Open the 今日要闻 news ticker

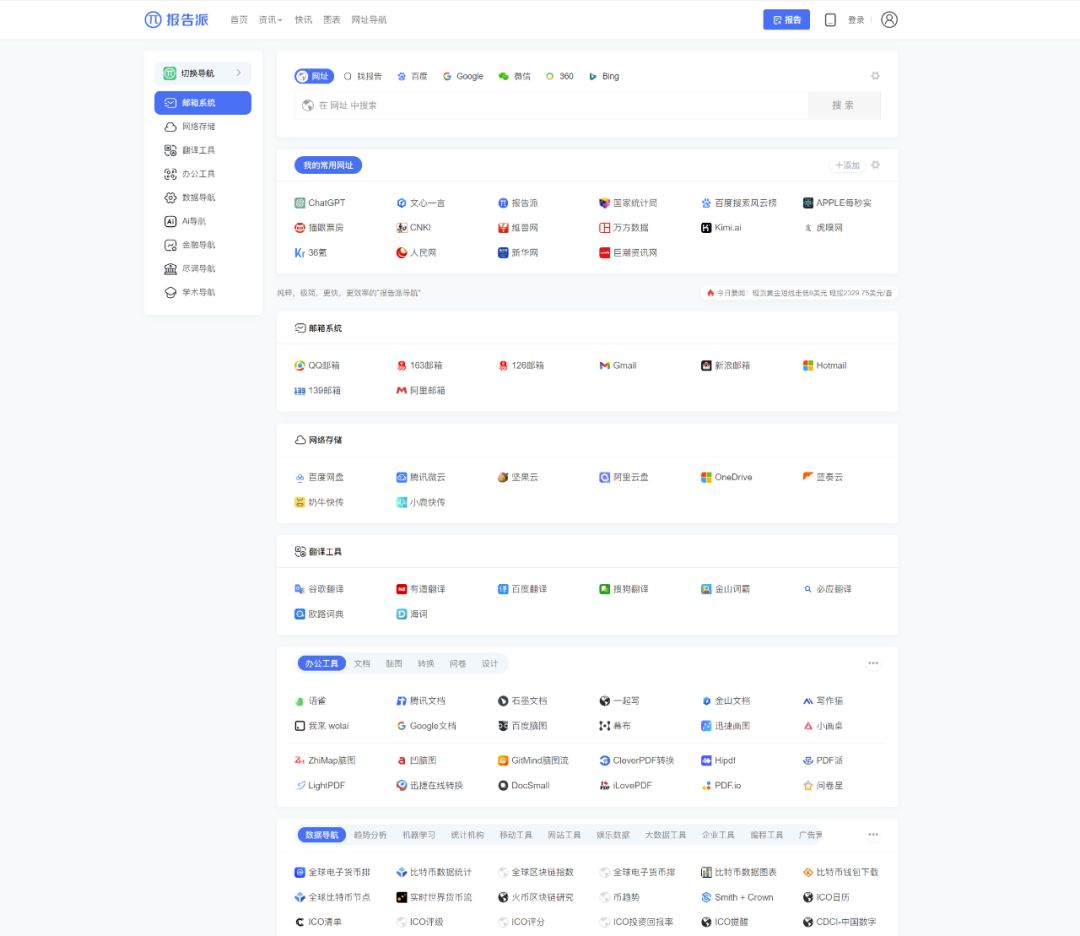click(799, 293)
